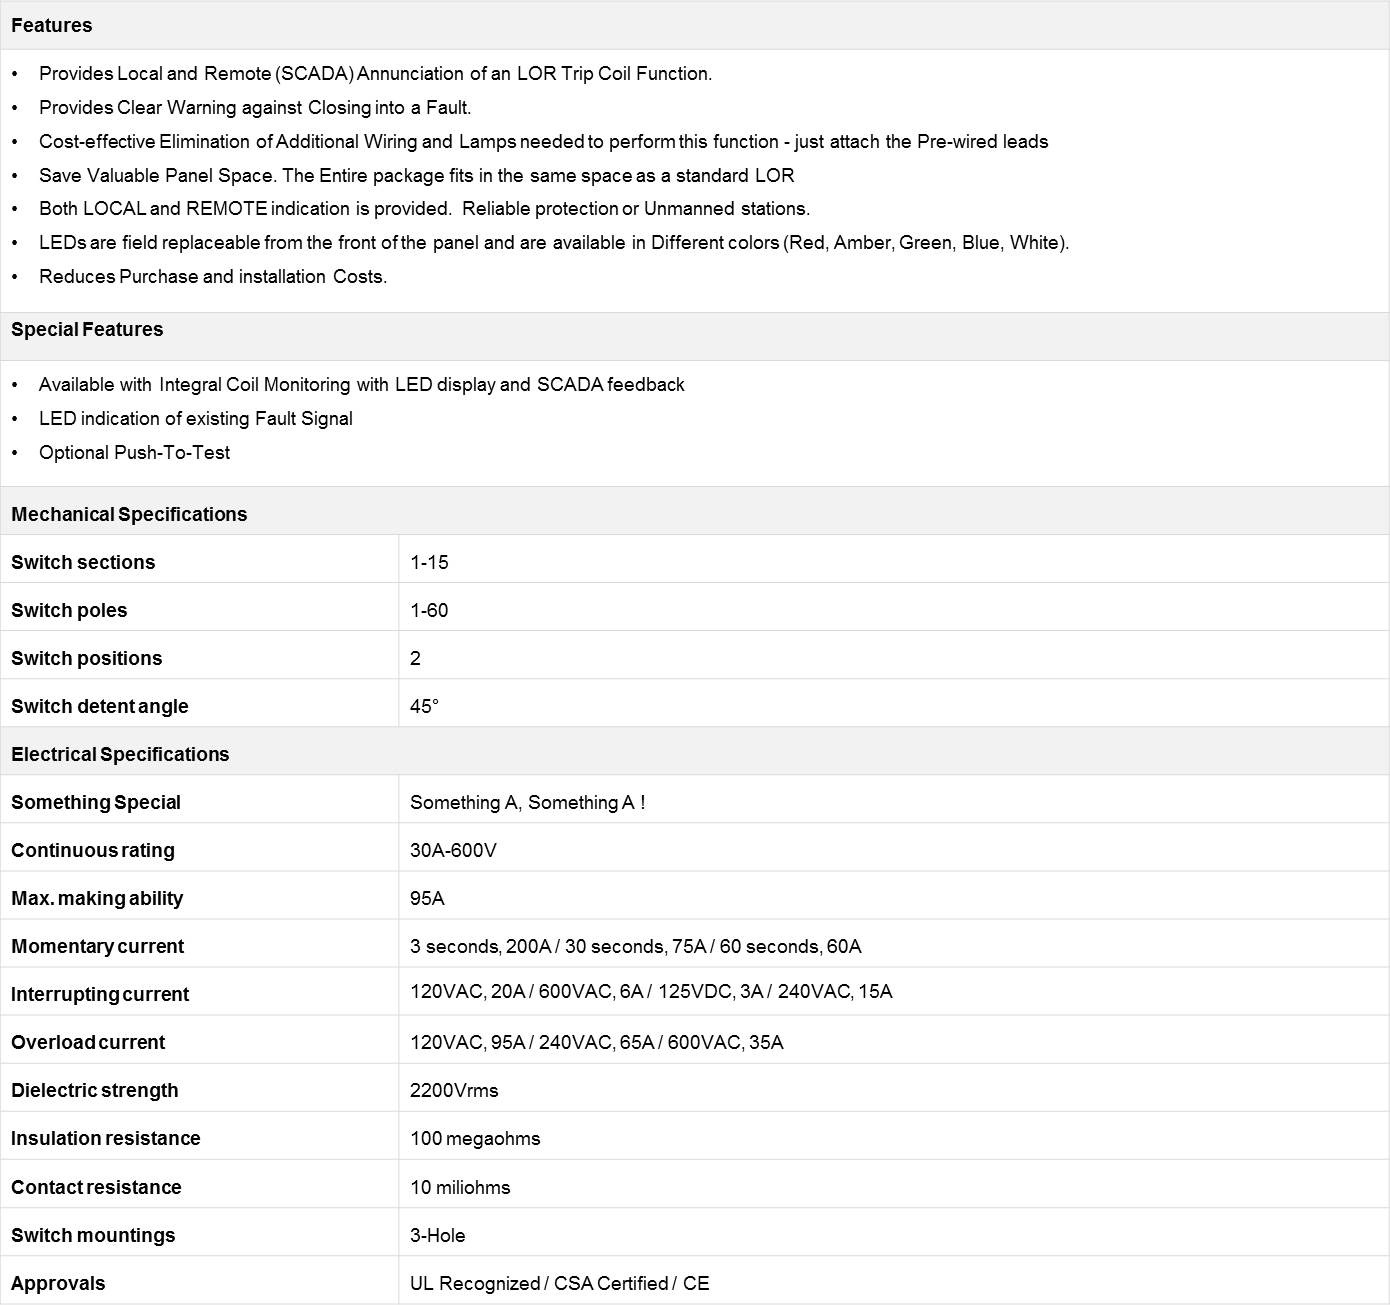
Task: Select the Switch sections row label
Action: (83, 562)
